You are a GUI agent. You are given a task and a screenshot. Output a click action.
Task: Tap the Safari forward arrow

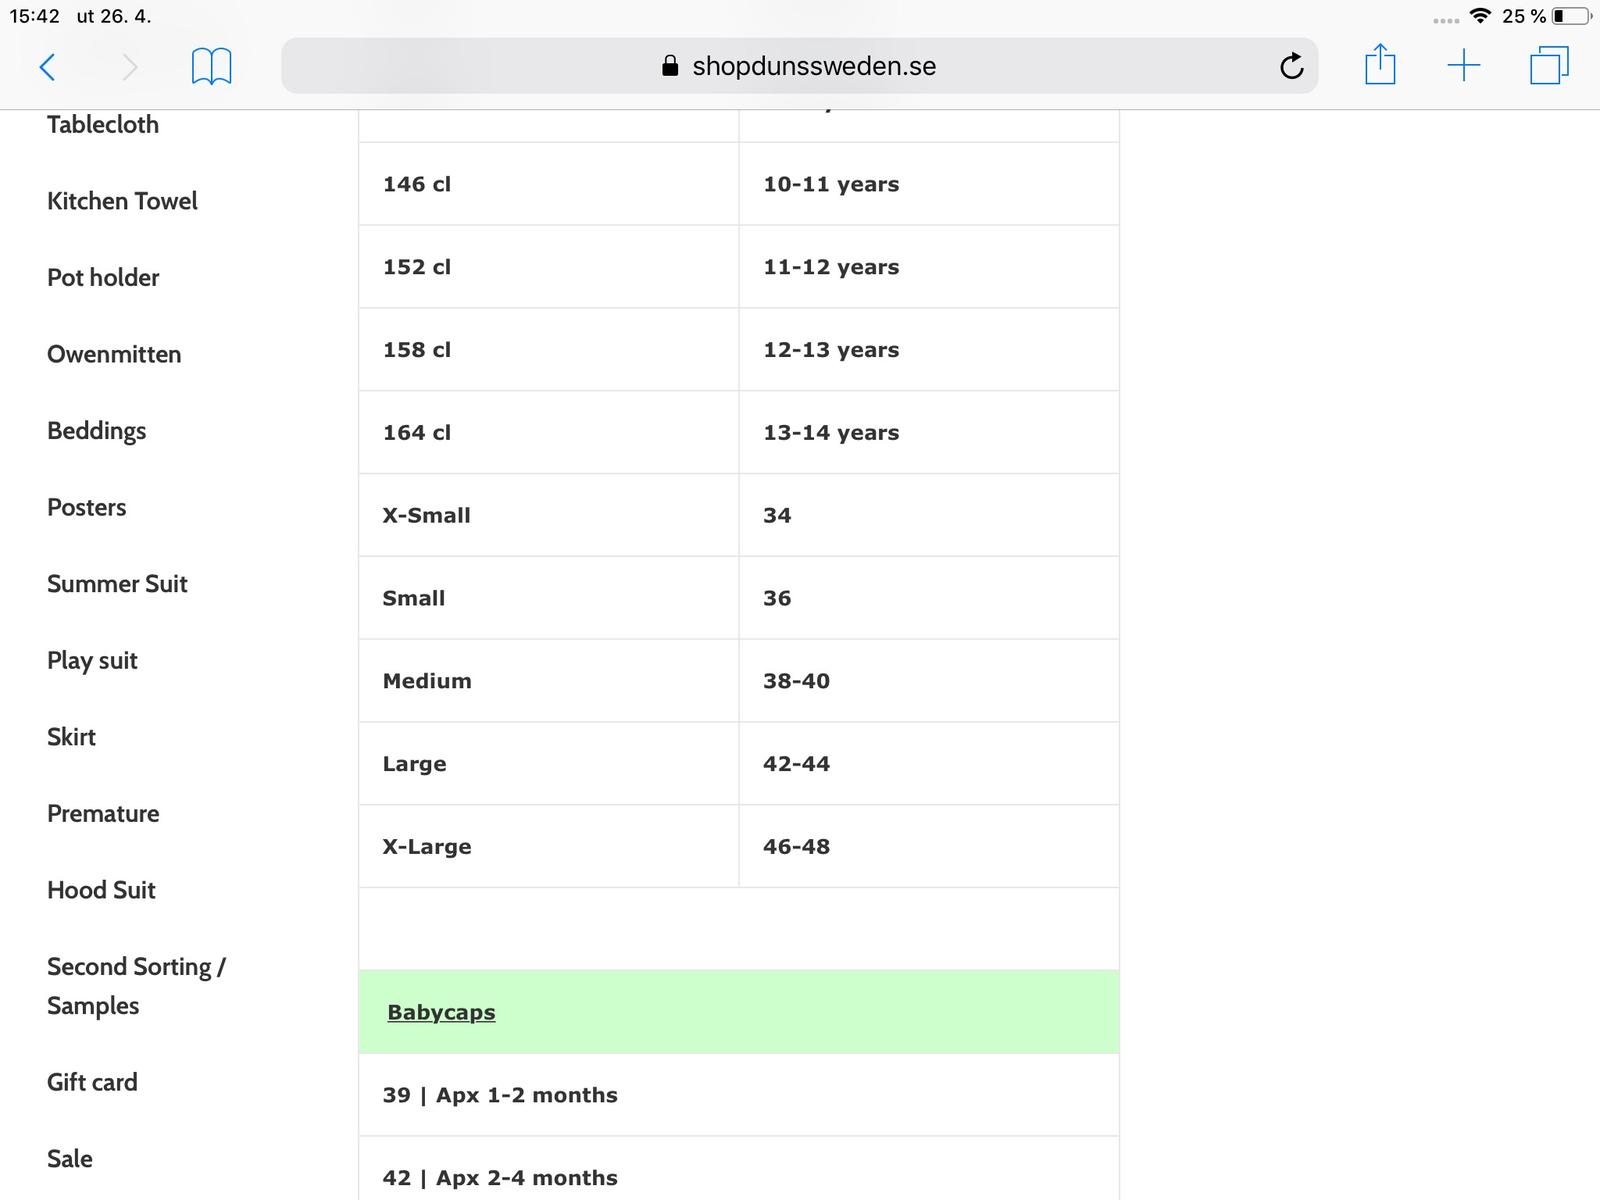[130, 67]
